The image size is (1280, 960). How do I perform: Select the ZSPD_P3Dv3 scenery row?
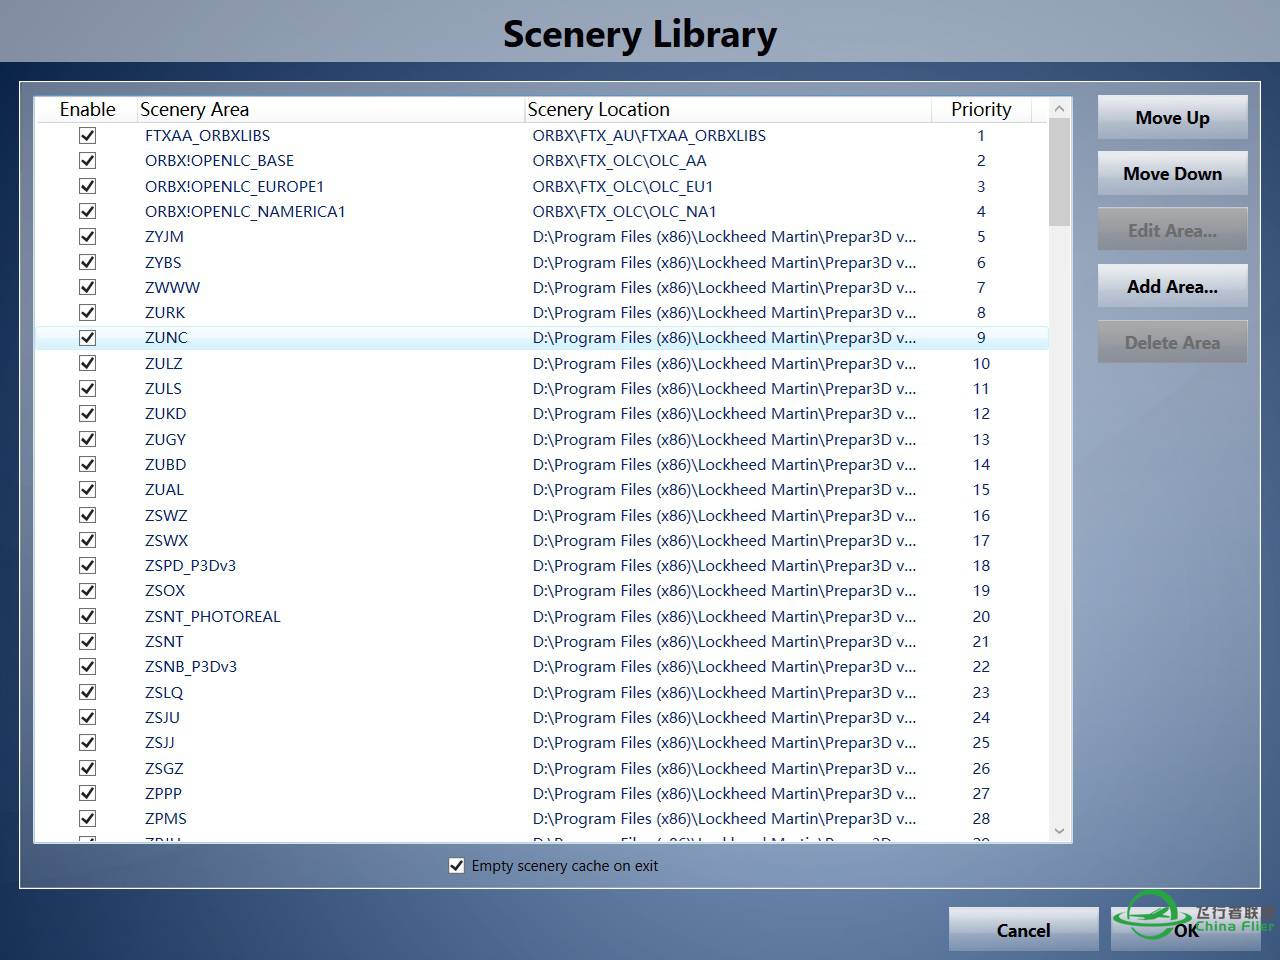tap(191, 566)
